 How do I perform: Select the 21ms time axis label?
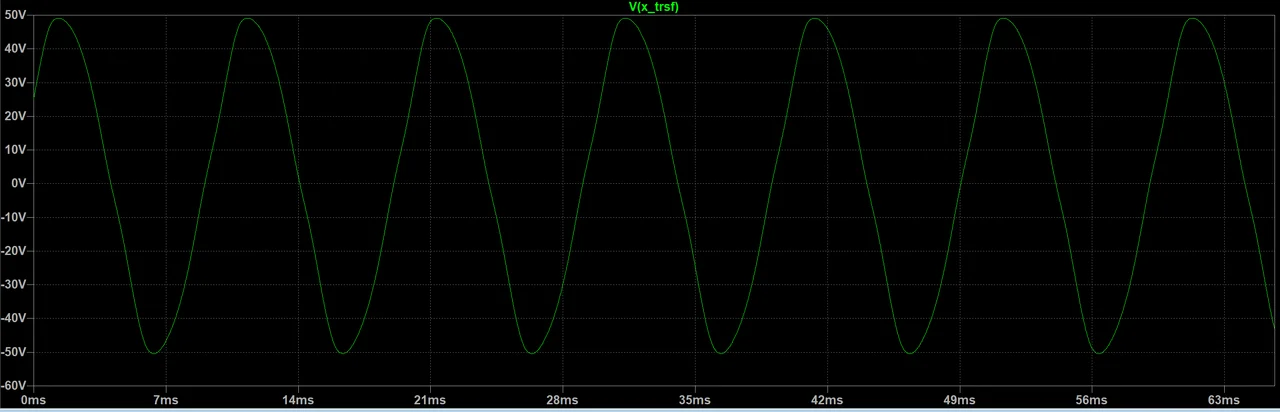coord(430,401)
